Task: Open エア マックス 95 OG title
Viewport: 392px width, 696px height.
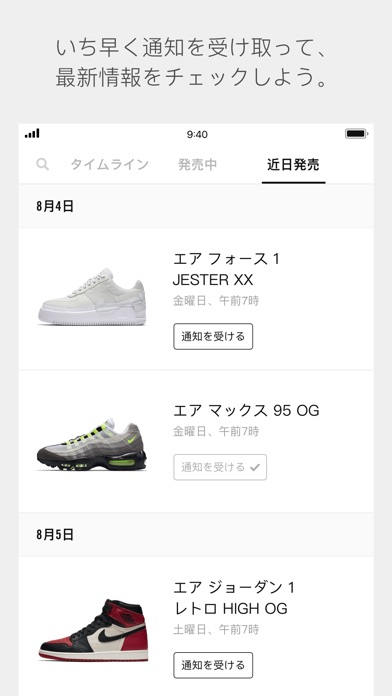Action: (246, 411)
